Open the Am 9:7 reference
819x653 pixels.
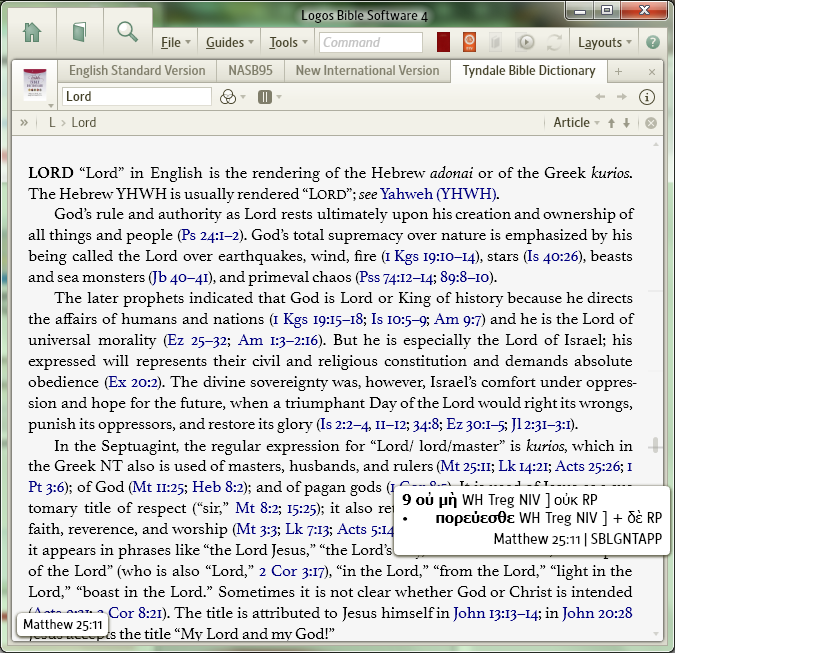458,319
